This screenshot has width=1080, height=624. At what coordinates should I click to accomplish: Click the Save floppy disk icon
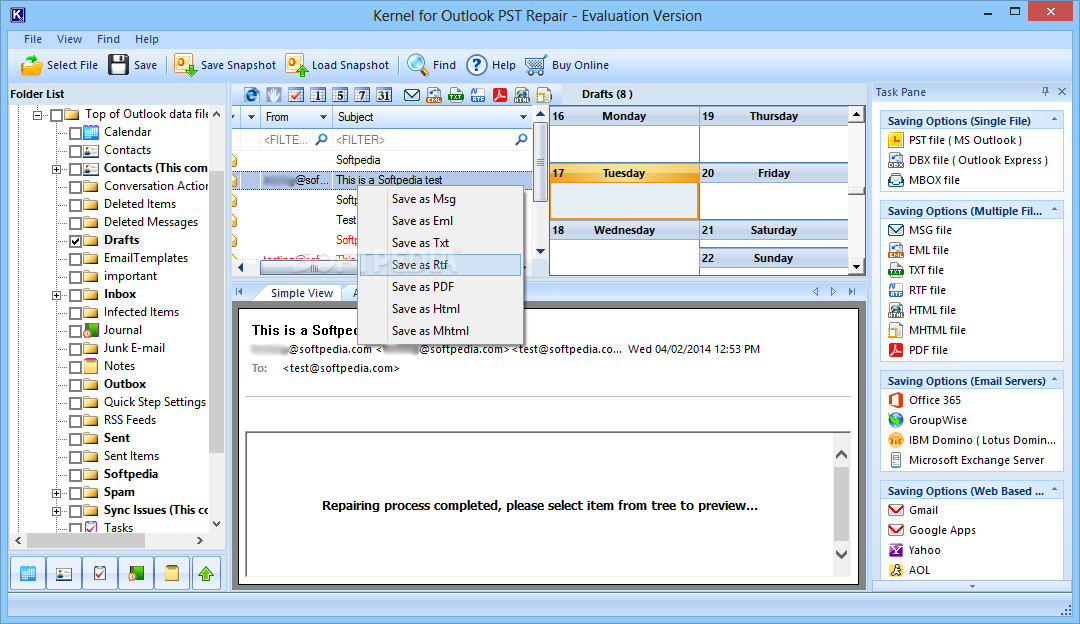click(x=118, y=65)
